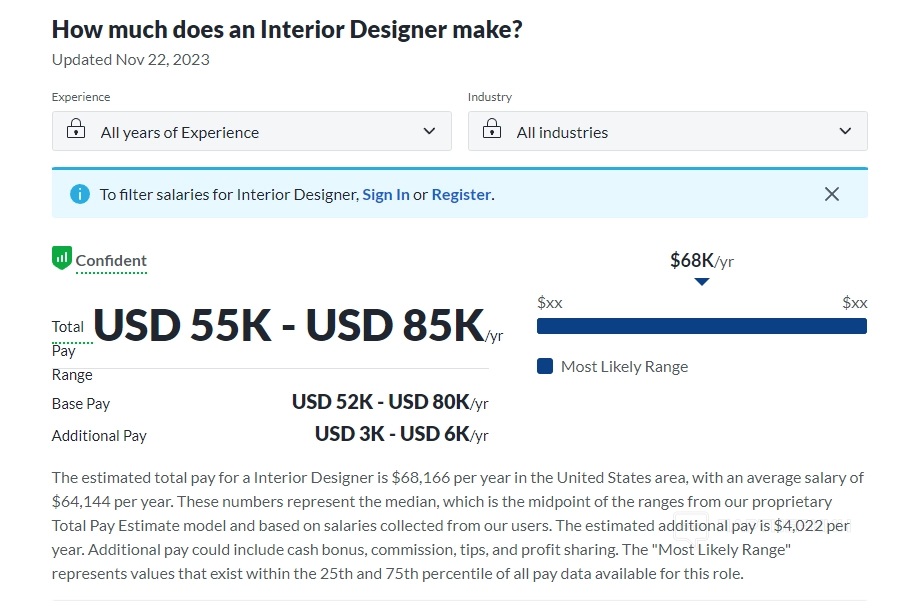Click the USD 55K - USD 85K figure
This screenshot has height=601, width=902.
point(289,326)
